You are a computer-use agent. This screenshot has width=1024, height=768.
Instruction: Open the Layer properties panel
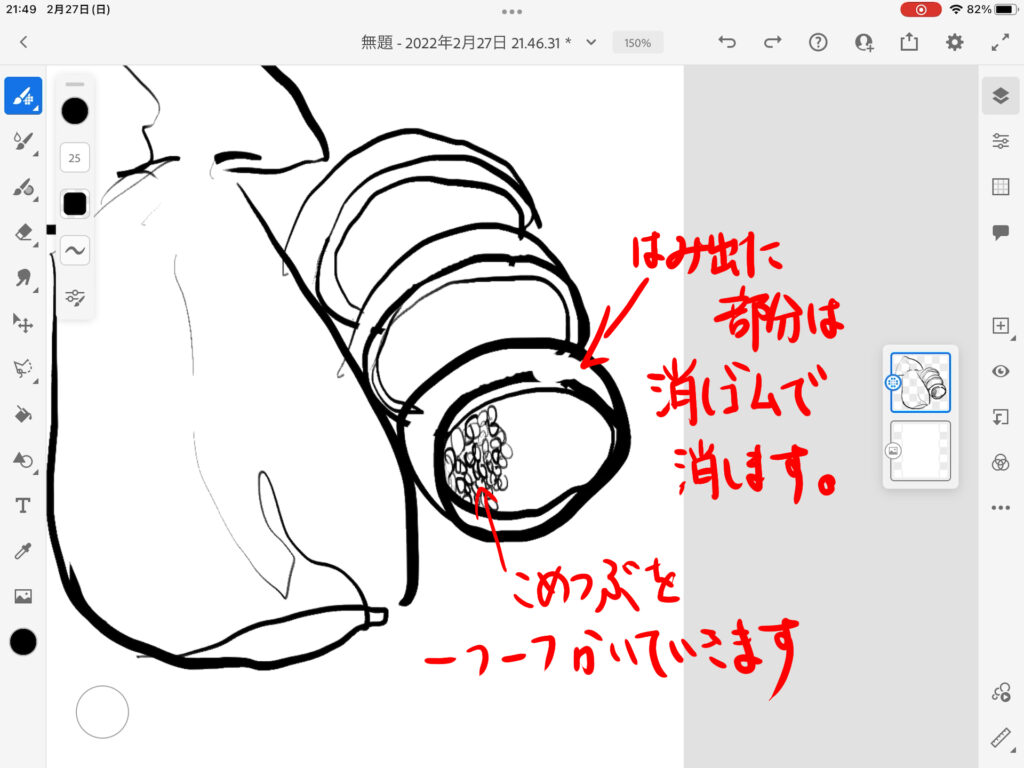coord(1000,141)
